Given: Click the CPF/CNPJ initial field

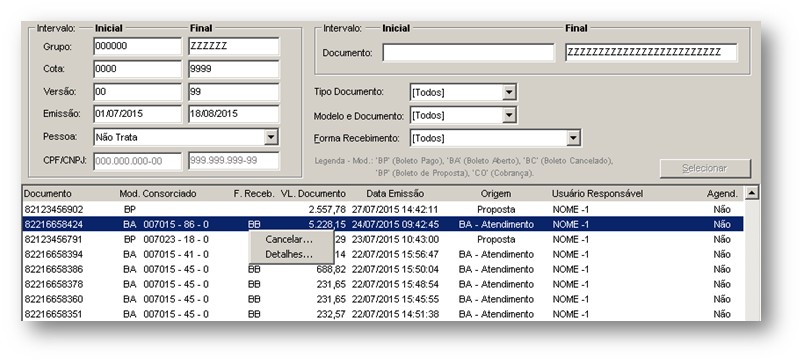Looking at the screenshot, I should click(x=137, y=161).
